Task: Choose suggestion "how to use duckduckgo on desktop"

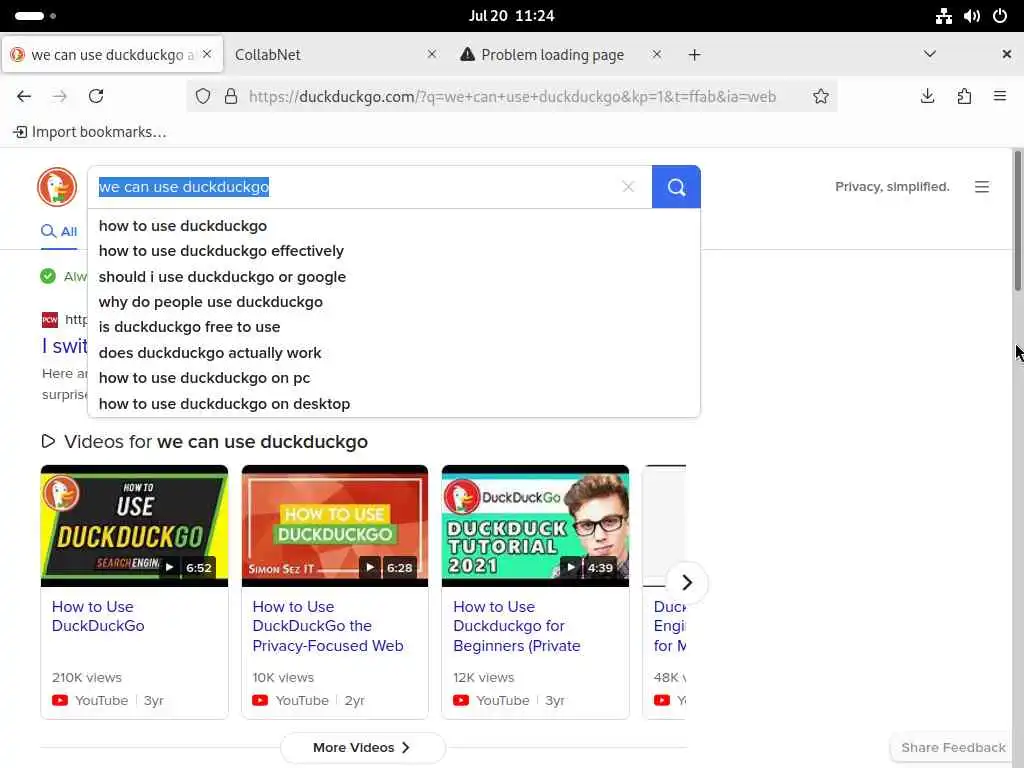Action: tap(394, 404)
